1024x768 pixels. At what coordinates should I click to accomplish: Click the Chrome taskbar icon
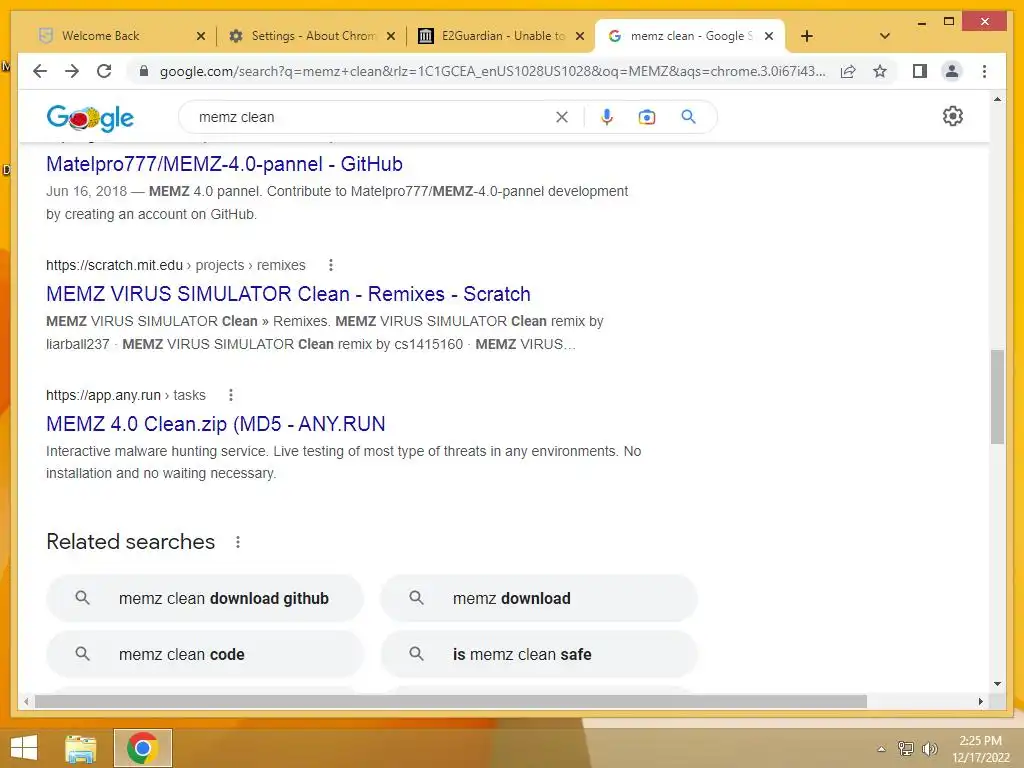pos(143,748)
